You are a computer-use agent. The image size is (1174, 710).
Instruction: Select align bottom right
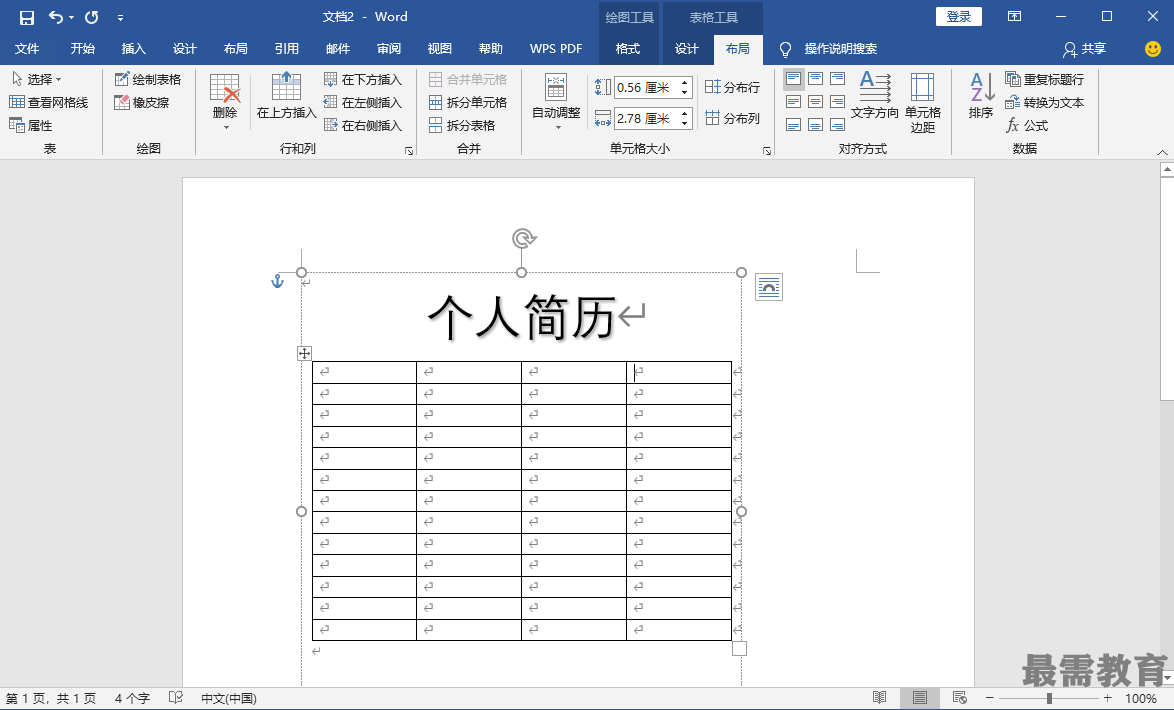(837, 124)
